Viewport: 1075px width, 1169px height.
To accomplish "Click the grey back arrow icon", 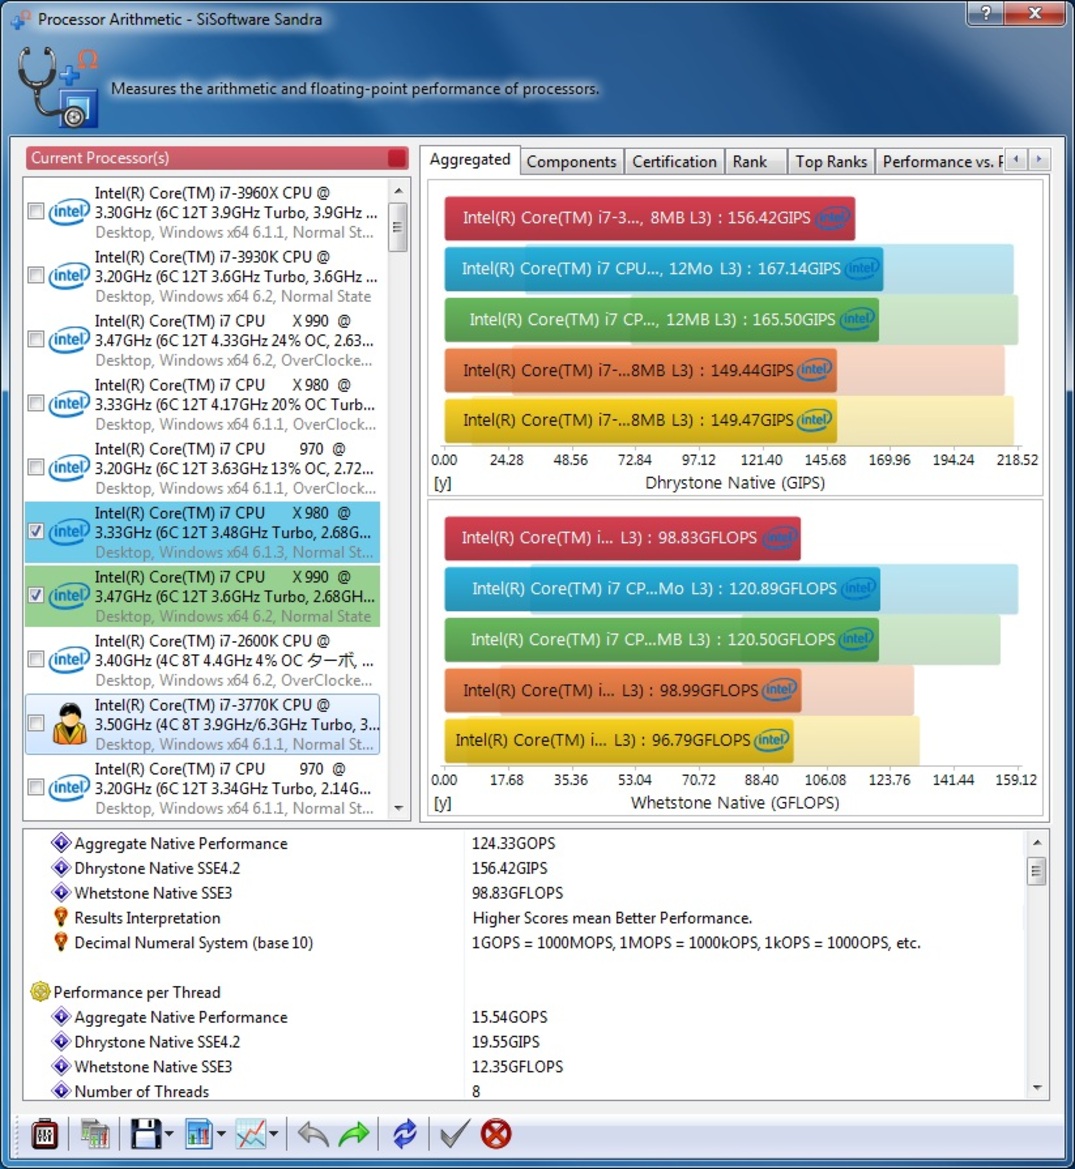I will [x=313, y=1134].
